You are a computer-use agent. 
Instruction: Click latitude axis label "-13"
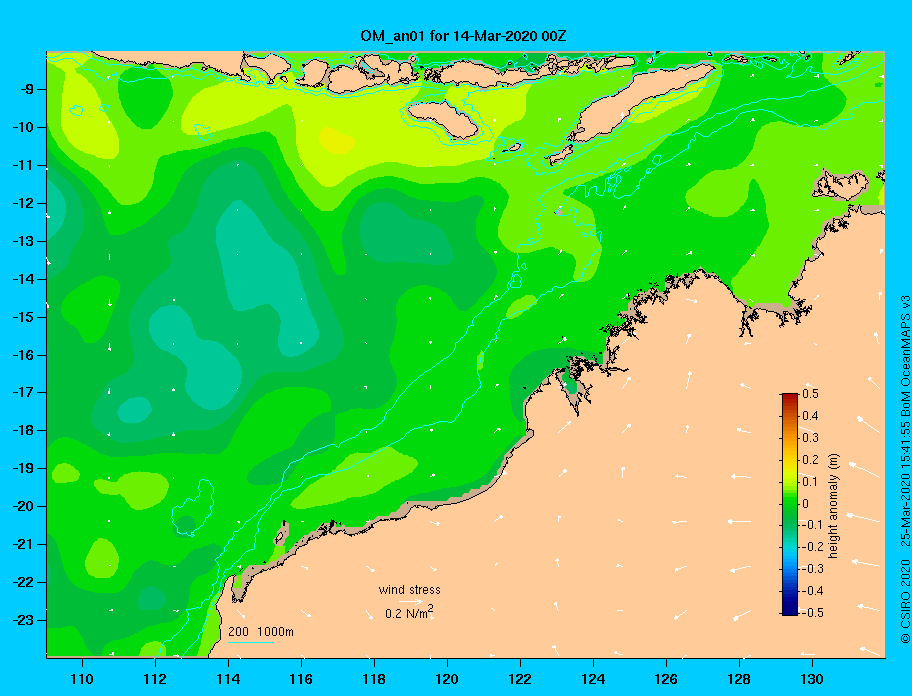coord(23,241)
